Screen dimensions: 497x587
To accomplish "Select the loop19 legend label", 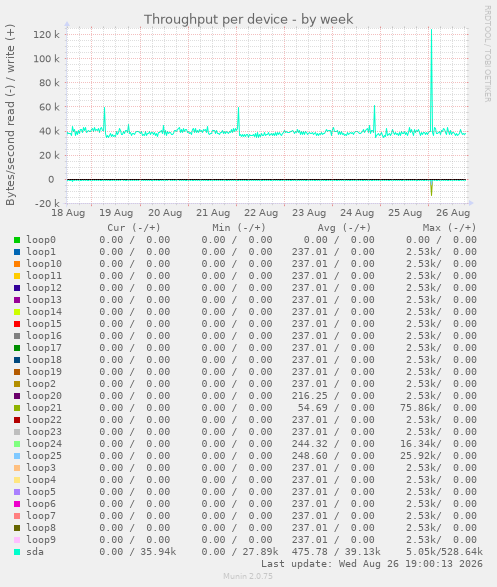I will point(44,372).
